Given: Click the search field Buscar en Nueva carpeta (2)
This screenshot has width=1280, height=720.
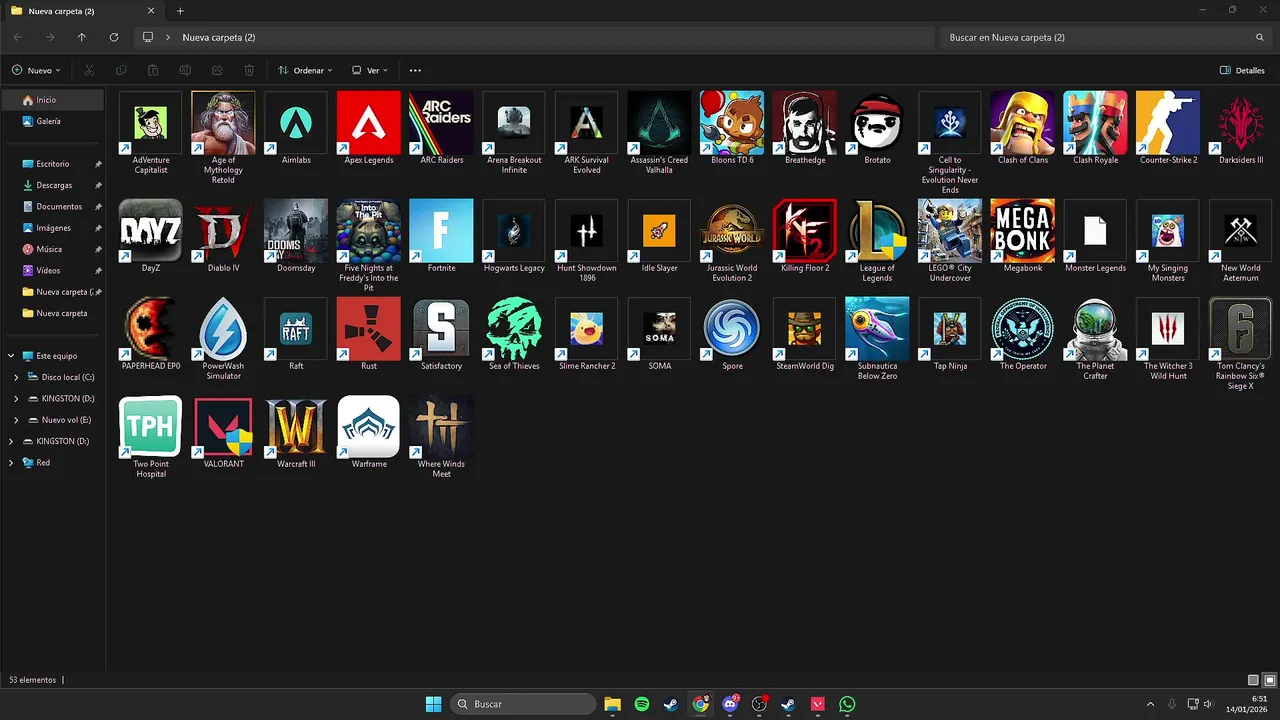Looking at the screenshot, I should click(1105, 37).
